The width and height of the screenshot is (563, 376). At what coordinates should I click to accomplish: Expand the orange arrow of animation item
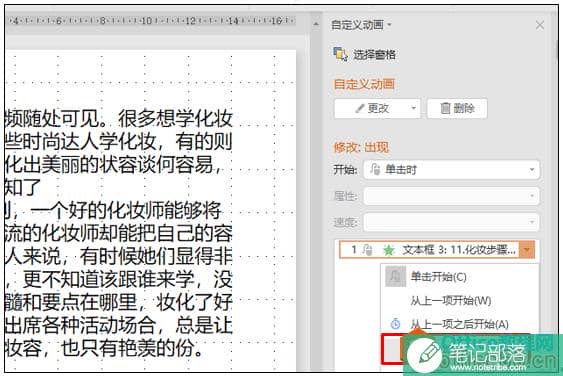coord(527,250)
